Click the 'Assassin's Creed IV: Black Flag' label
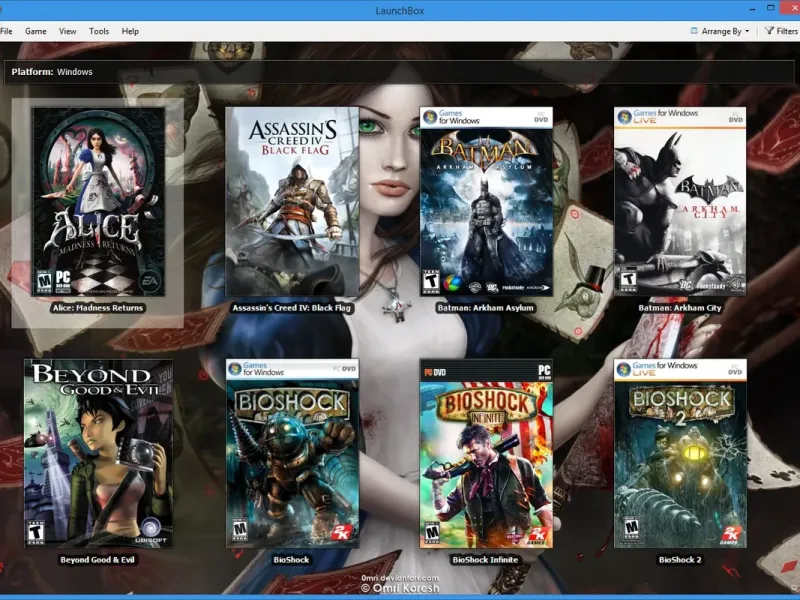Viewport: 800px width, 600px height. click(x=292, y=308)
